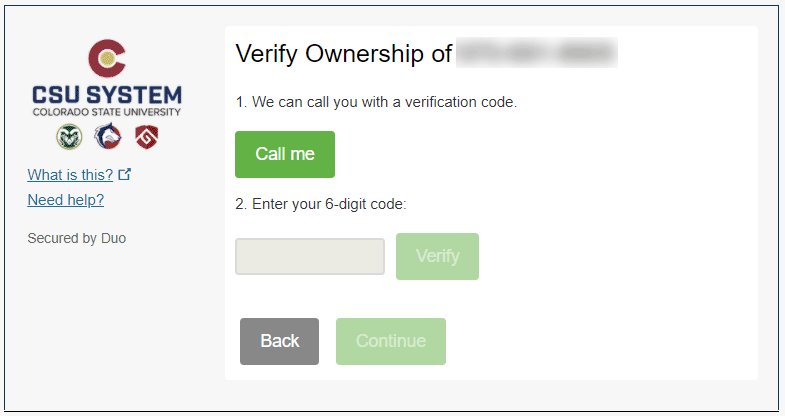Click the blue wolf campus logo
The width and height of the screenshot is (785, 416).
(106, 137)
